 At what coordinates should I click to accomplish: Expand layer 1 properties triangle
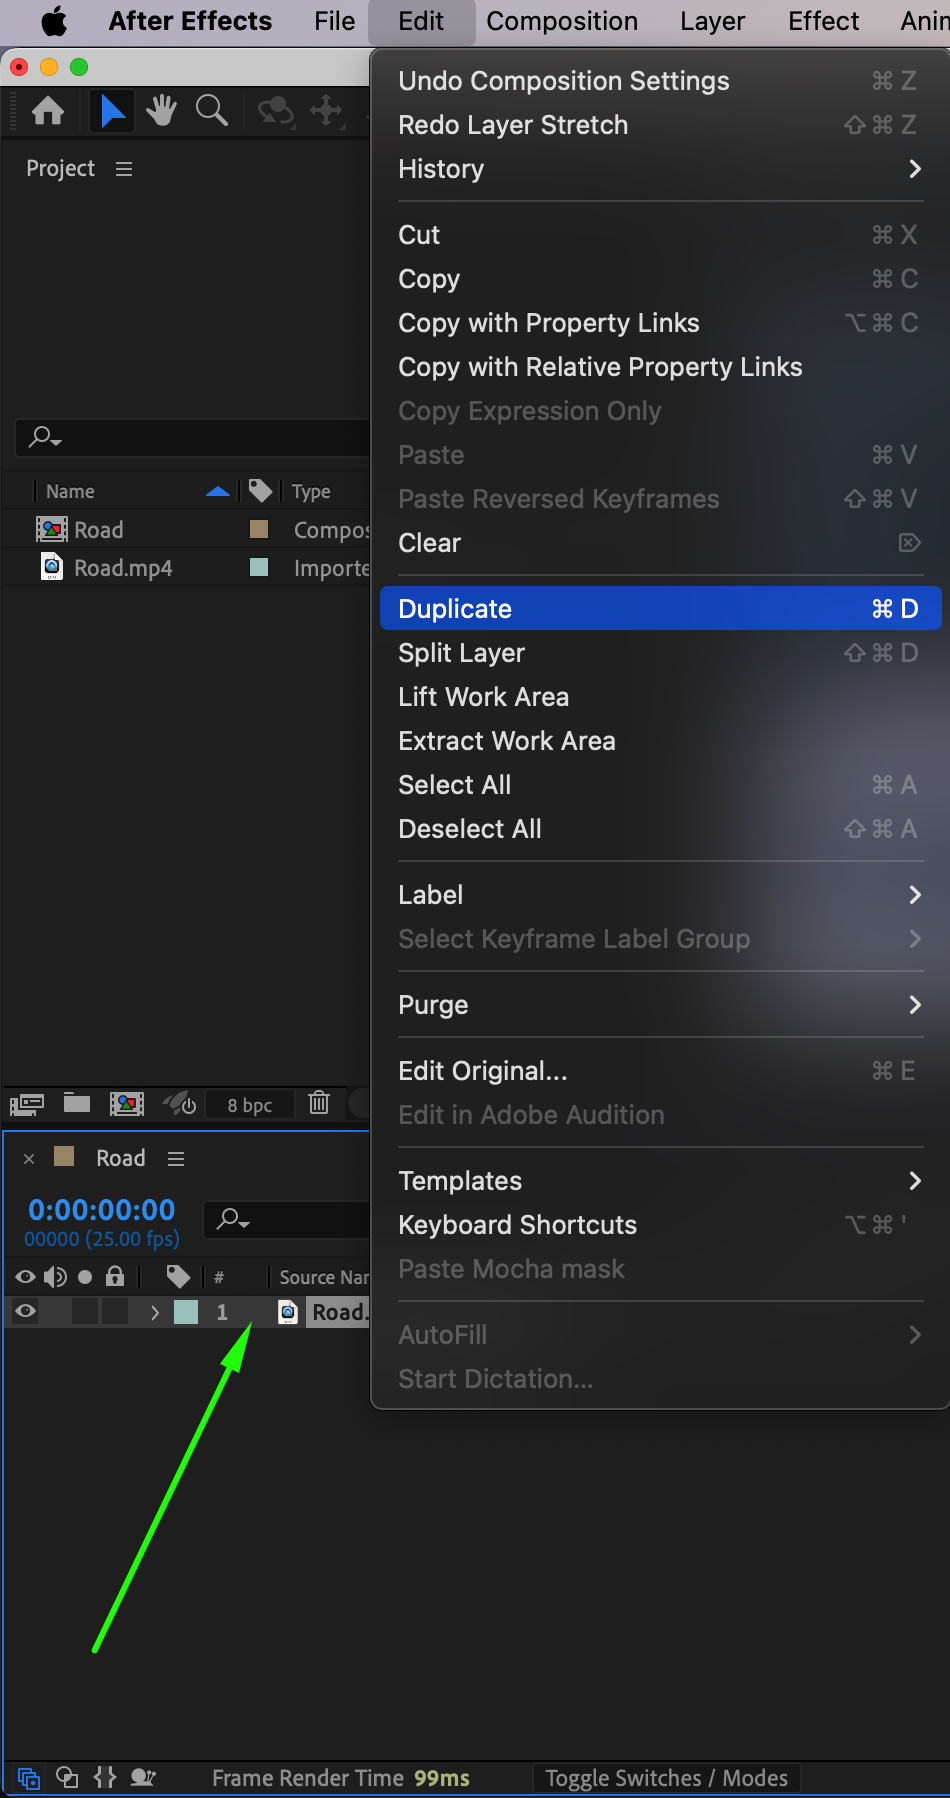tap(154, 1312)
